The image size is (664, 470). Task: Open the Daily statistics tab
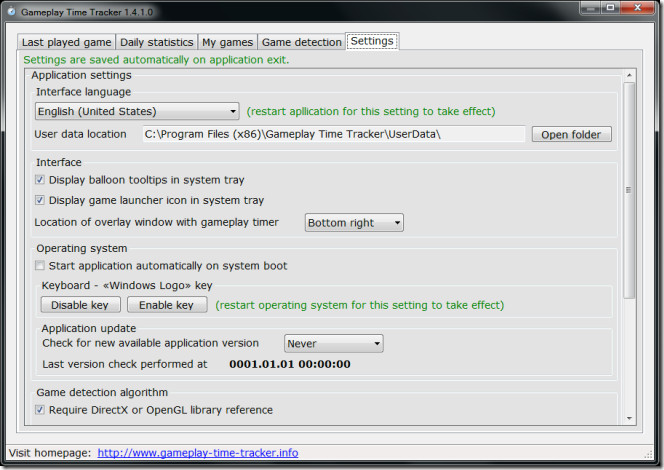(157, 42)
